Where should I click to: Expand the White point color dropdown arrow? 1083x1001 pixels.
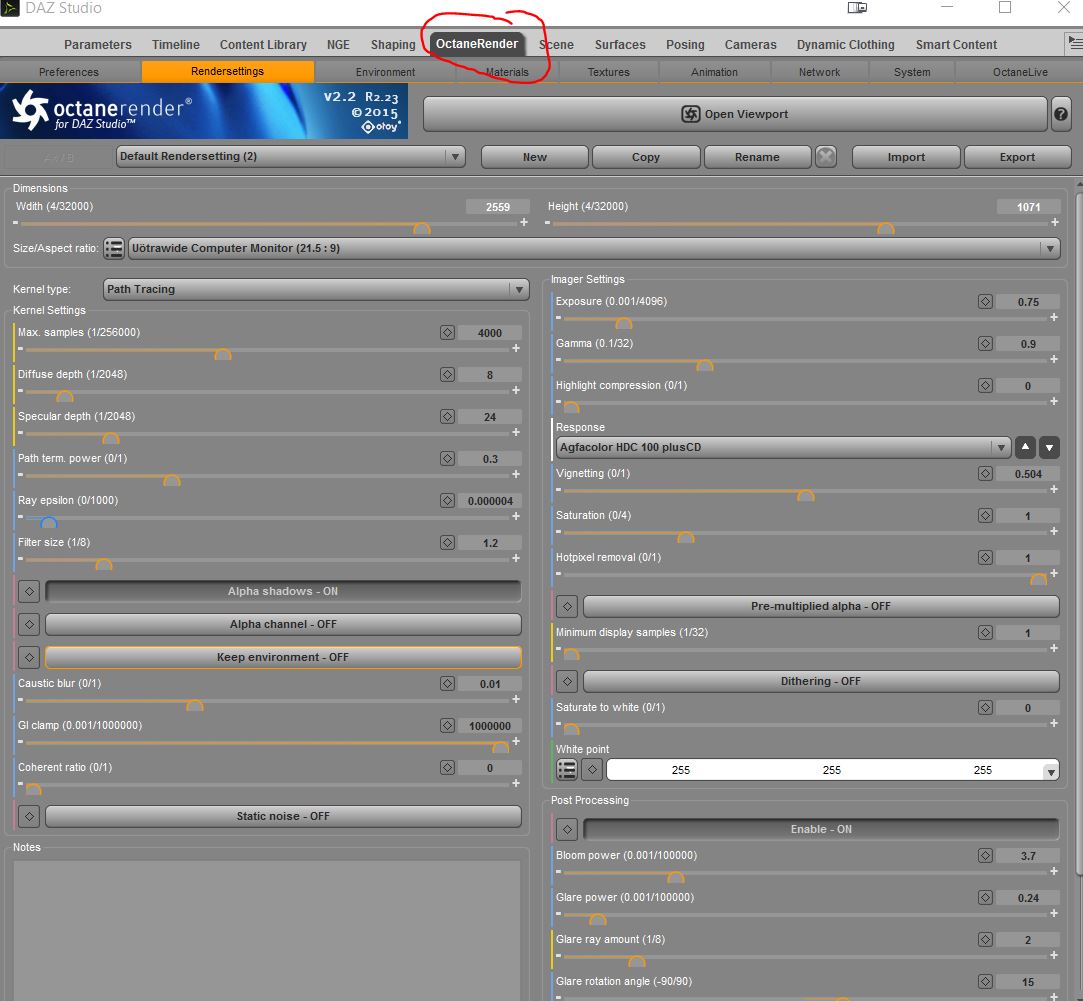[1051, 771]
